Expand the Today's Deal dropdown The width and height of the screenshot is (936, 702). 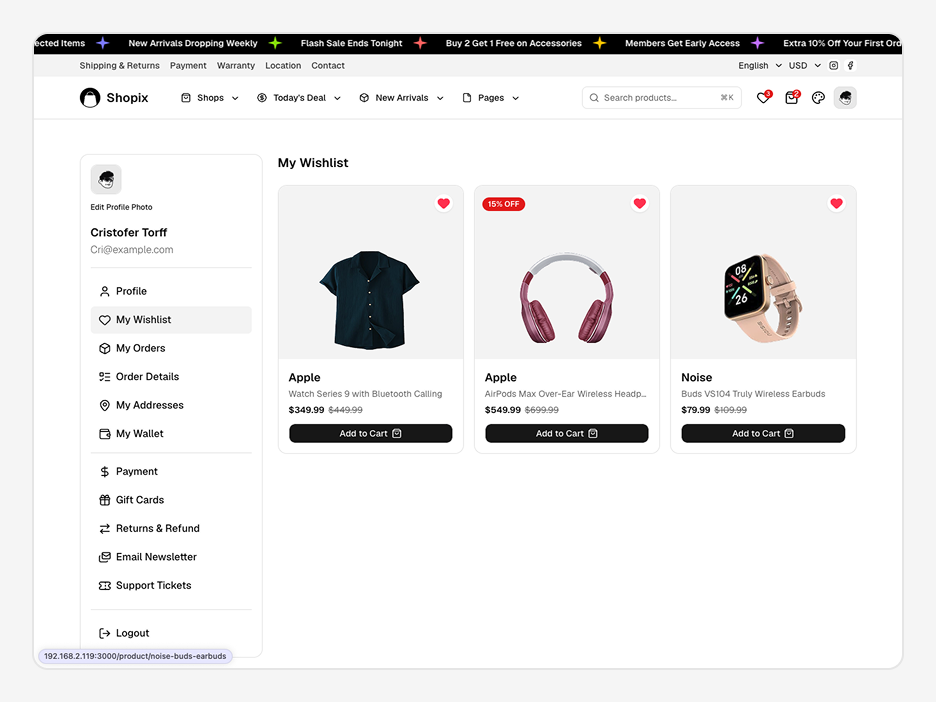tap(299, 98)
